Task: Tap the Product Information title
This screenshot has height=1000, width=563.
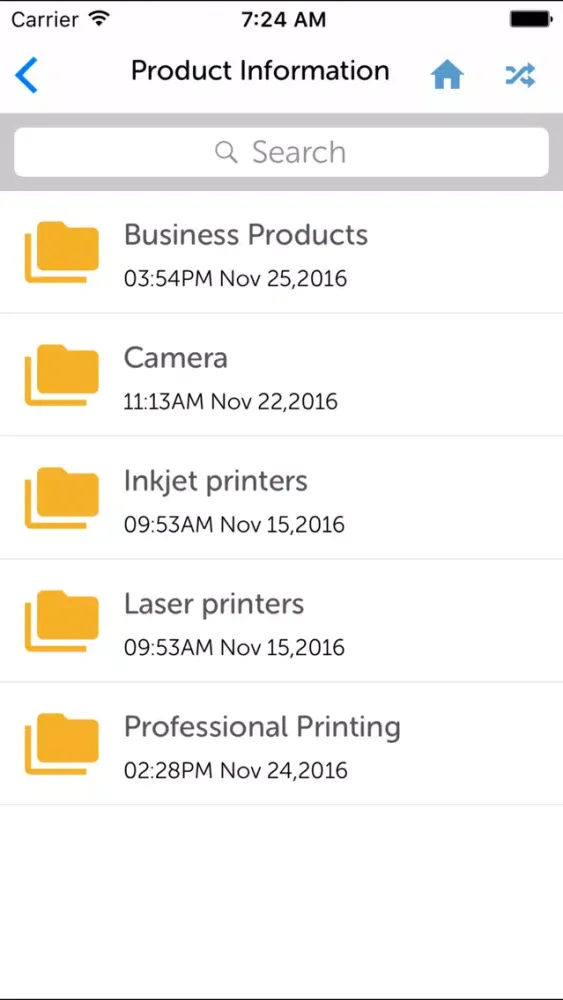Action: pos(260,70)
